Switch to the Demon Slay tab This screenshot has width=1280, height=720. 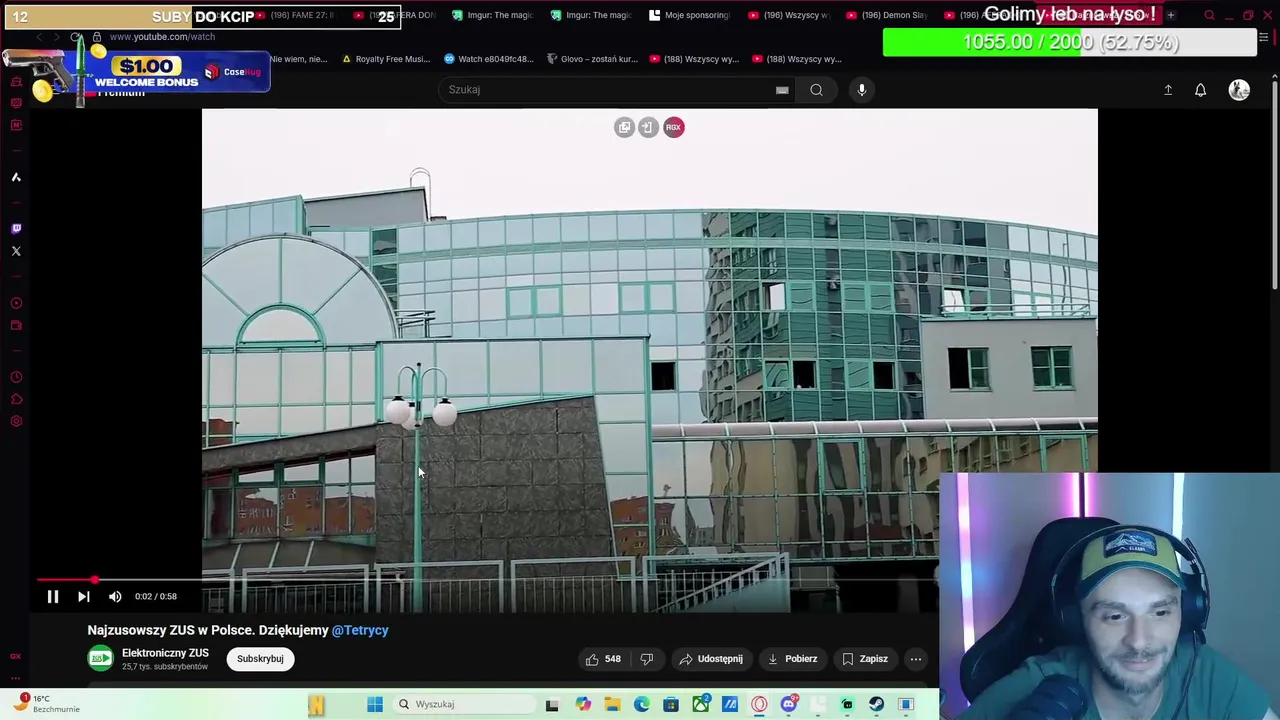pyautogui.click(x=887, y=15)
